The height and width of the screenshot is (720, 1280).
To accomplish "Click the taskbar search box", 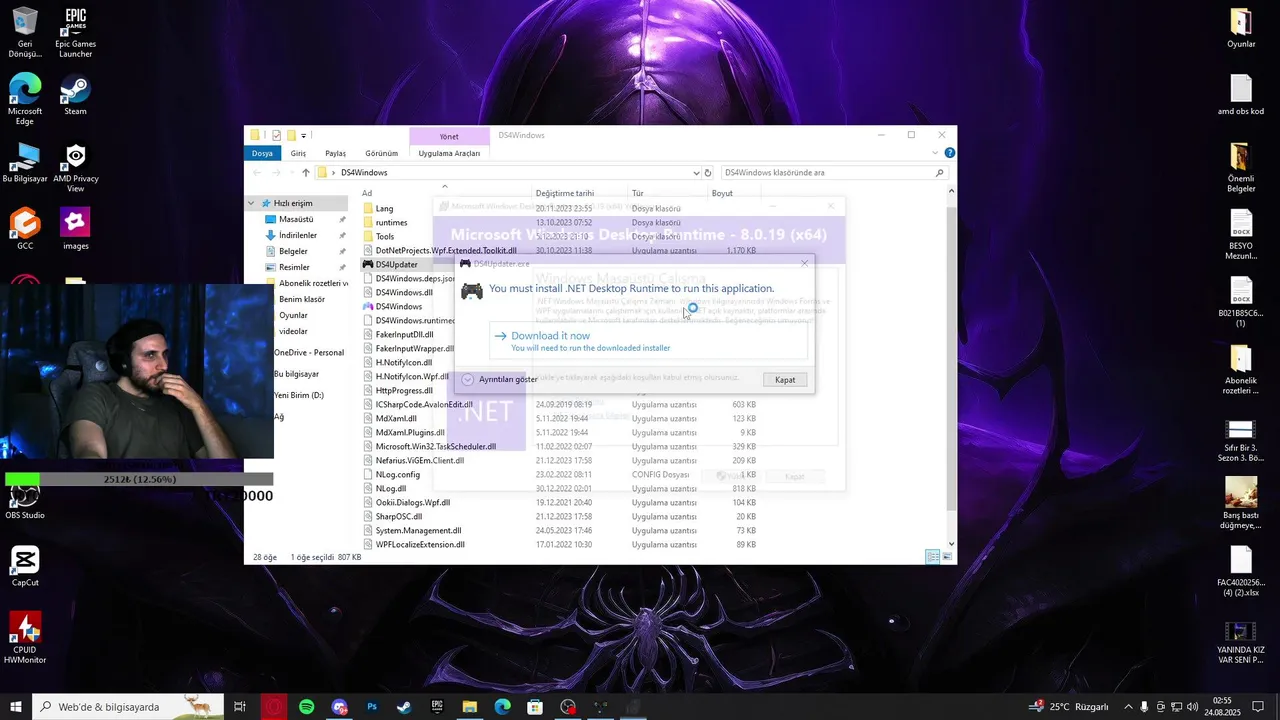I will coord(128,707).
